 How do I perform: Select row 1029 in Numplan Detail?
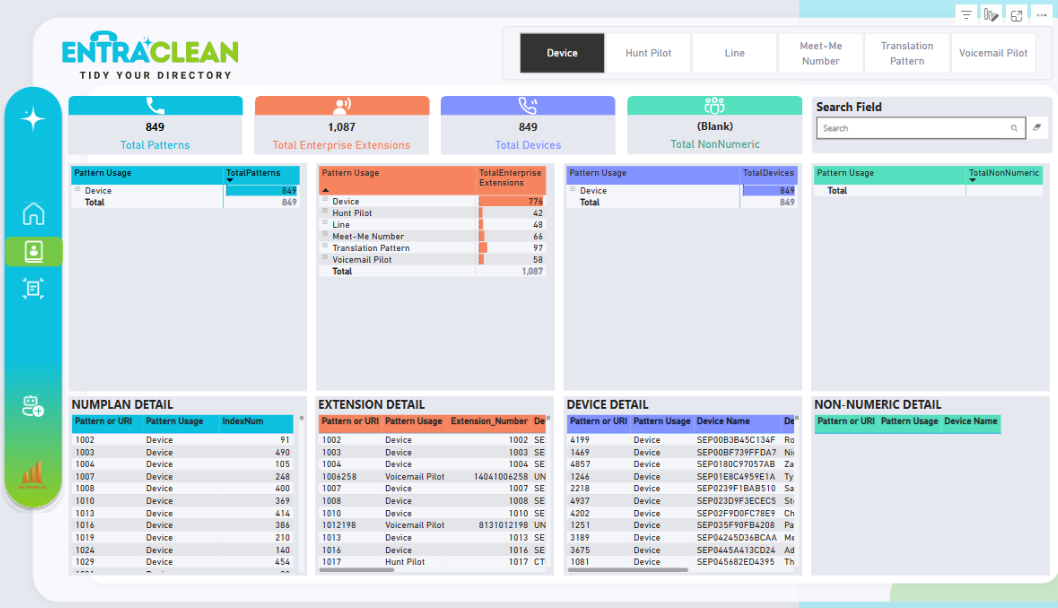pos(182,561)
